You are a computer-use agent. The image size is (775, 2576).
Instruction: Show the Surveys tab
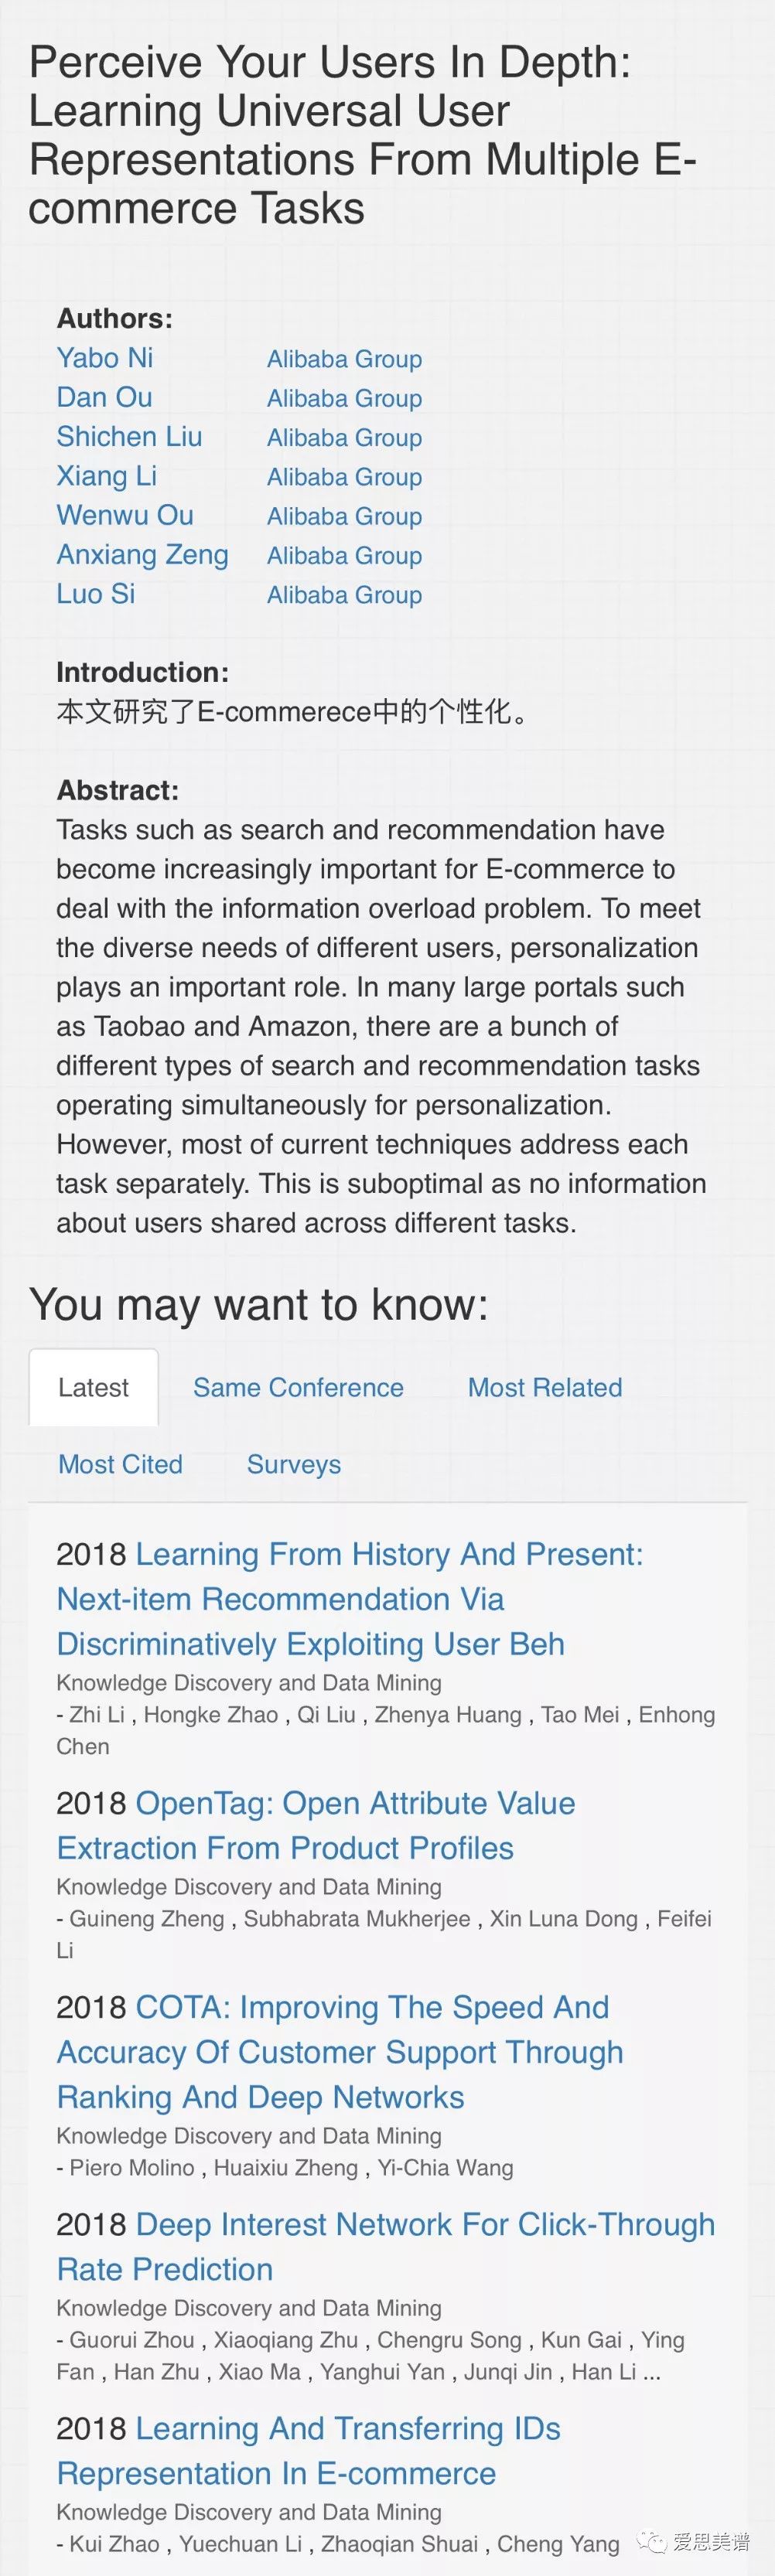click(x=294, y=1464)
